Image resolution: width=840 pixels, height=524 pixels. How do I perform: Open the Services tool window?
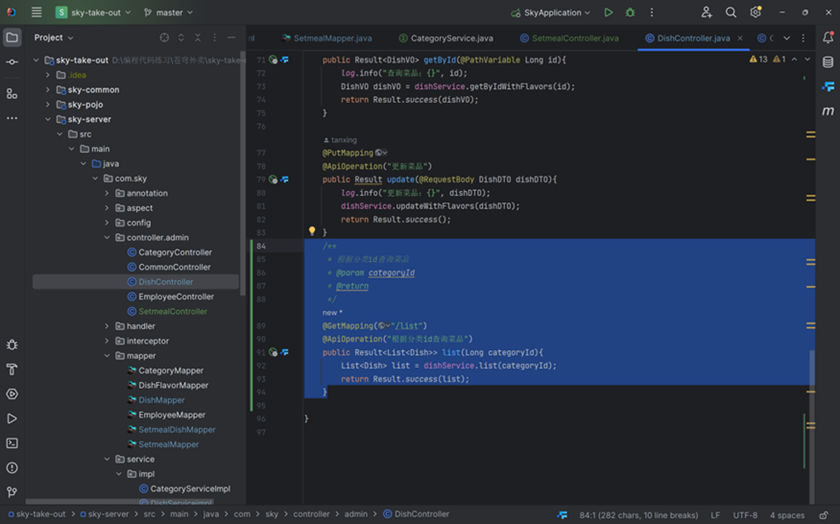[x=12, y=394]
